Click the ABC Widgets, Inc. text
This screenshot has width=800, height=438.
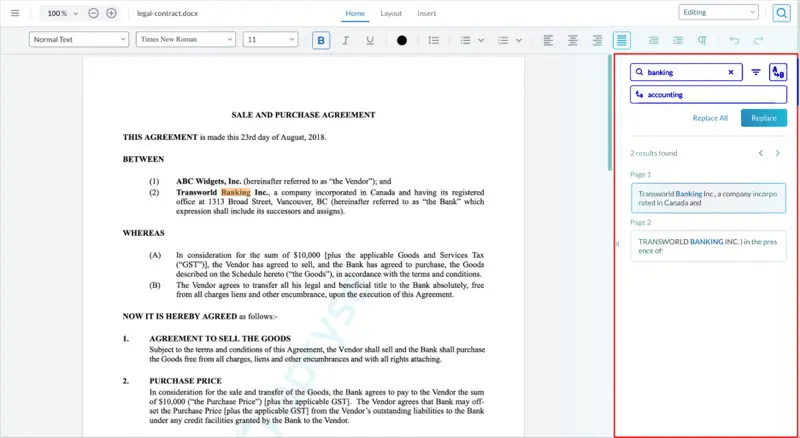click(x=209, y=181)
